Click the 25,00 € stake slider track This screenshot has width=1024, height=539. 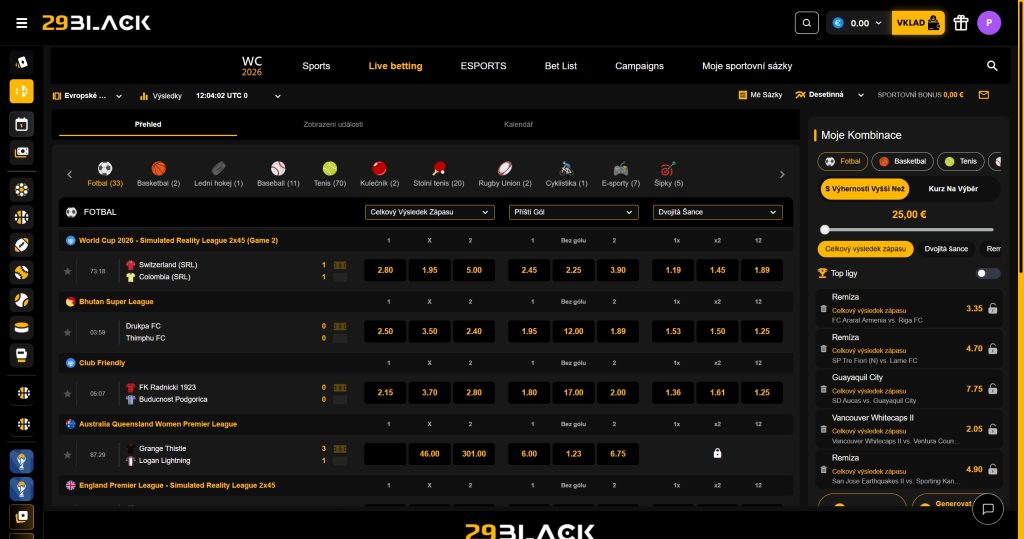click(908, 229)
